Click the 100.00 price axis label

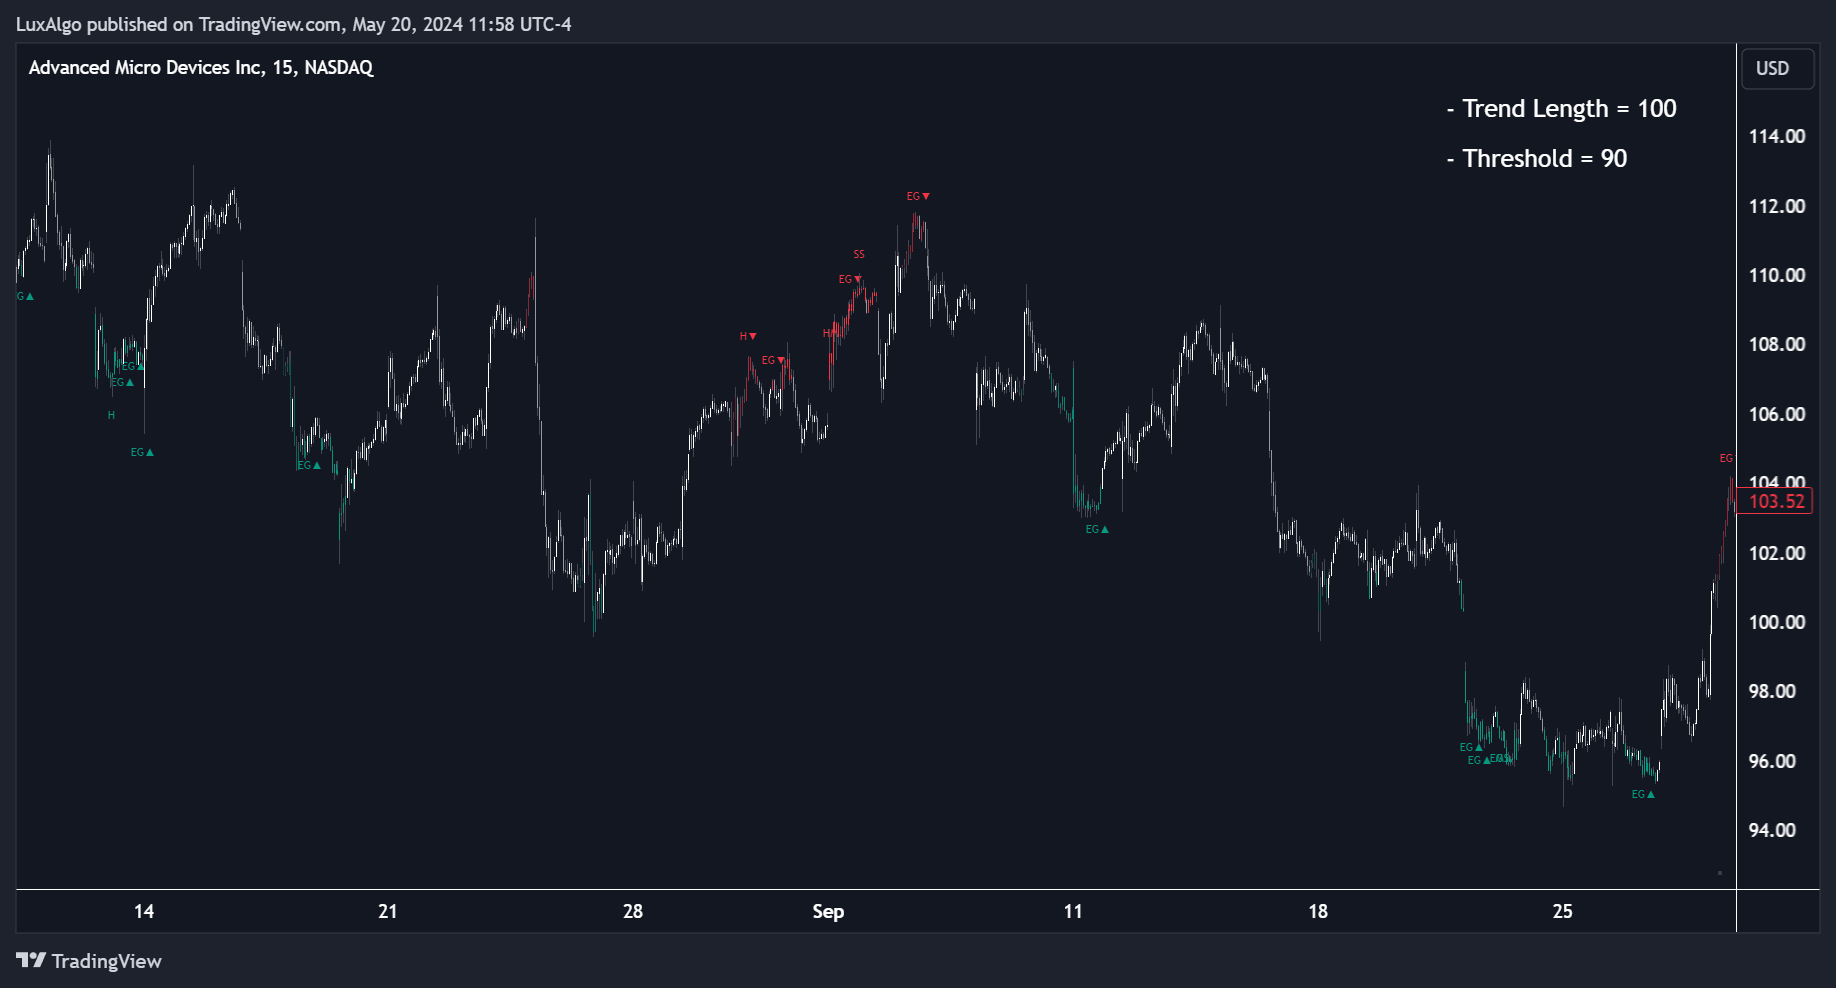coord(1776,622)
